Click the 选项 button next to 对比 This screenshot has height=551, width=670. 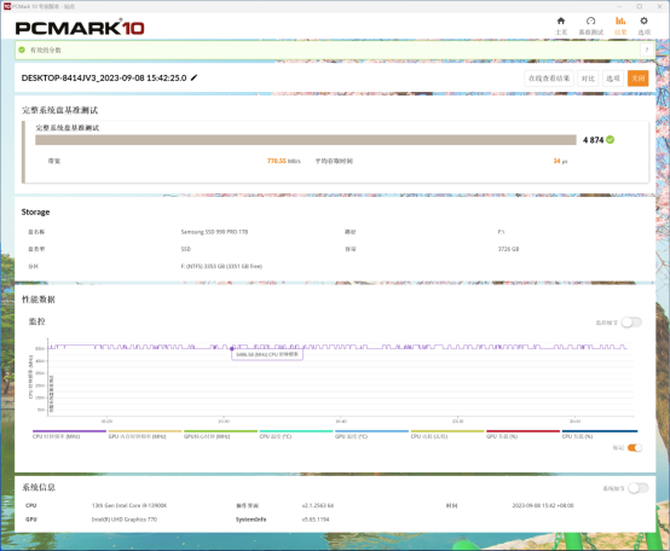[614, 78]
